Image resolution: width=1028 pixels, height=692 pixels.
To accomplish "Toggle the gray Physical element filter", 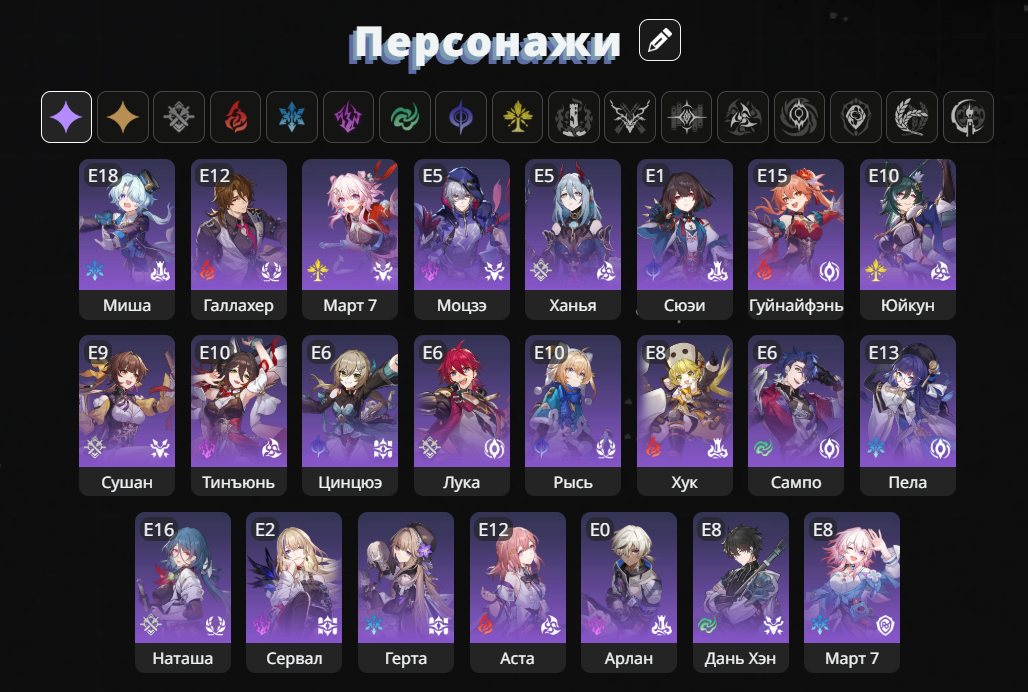I will click(179, 117).
